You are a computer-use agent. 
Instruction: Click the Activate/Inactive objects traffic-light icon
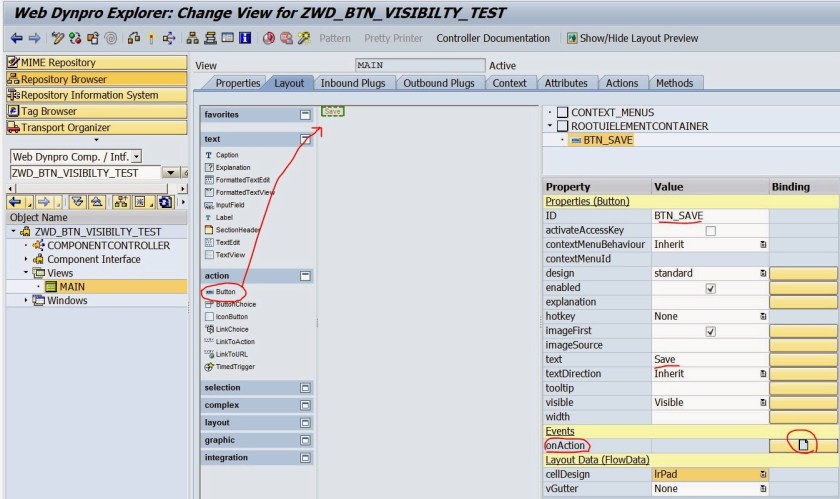pyautogui.click(x=75, y=38)
